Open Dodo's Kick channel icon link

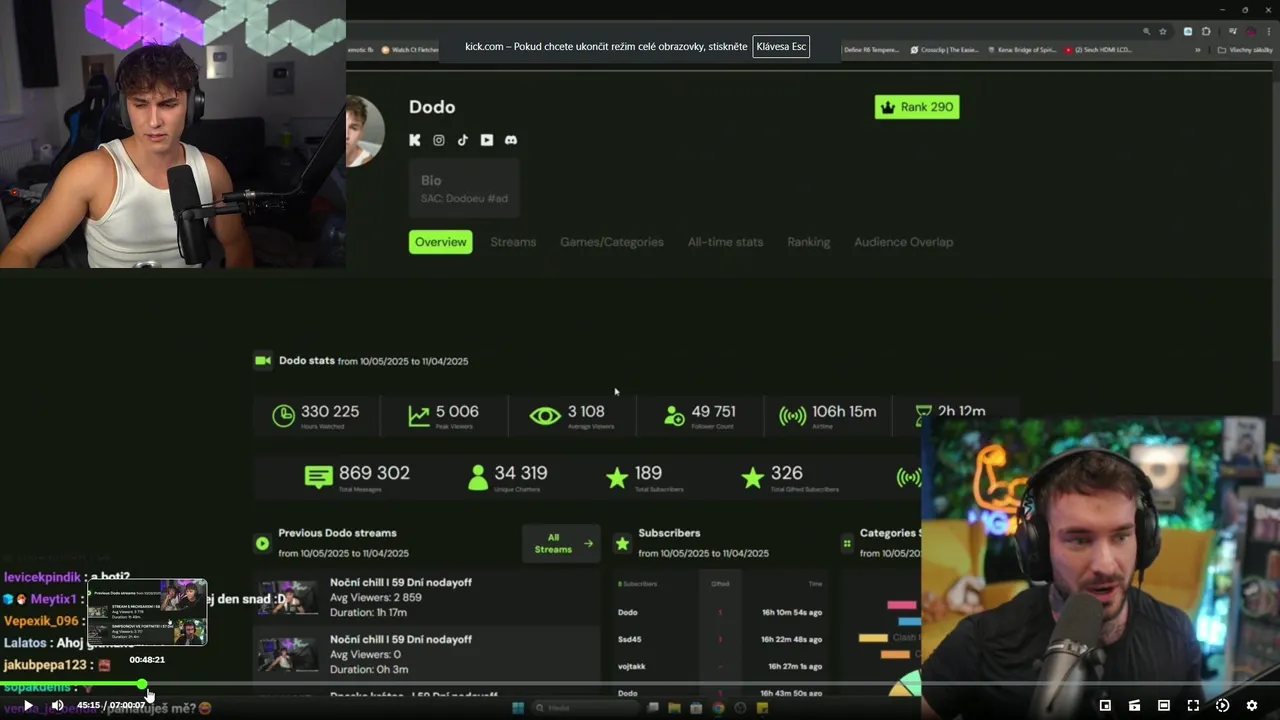415,140
